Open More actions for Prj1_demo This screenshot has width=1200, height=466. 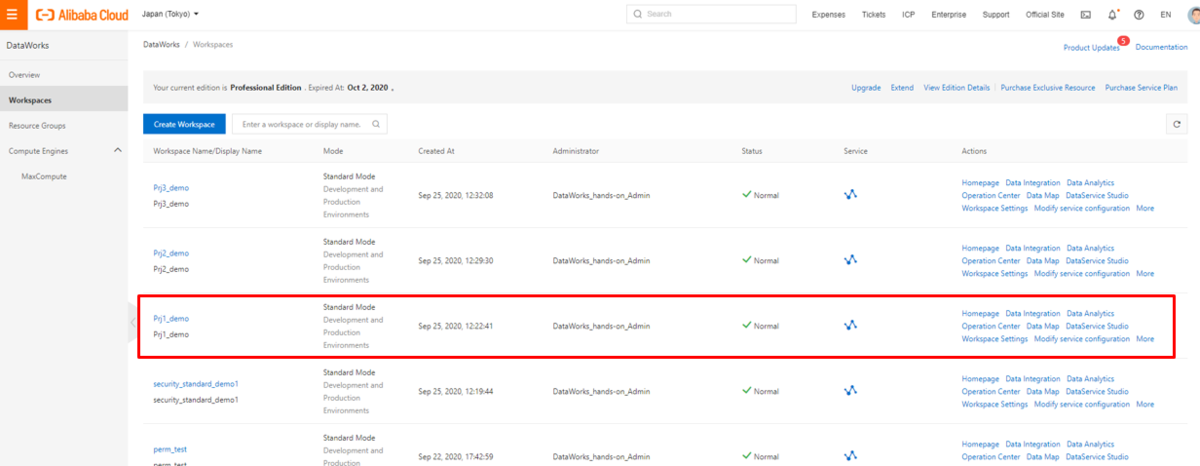[1145, 339]
